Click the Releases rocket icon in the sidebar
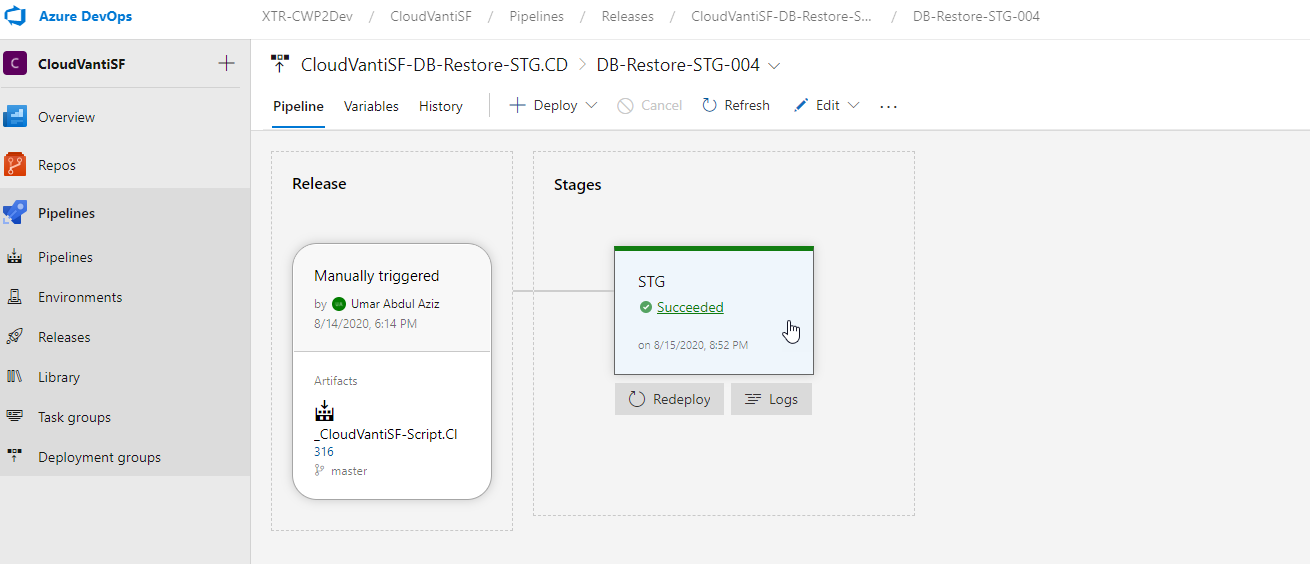The image size is (1310, 564). 15,337
